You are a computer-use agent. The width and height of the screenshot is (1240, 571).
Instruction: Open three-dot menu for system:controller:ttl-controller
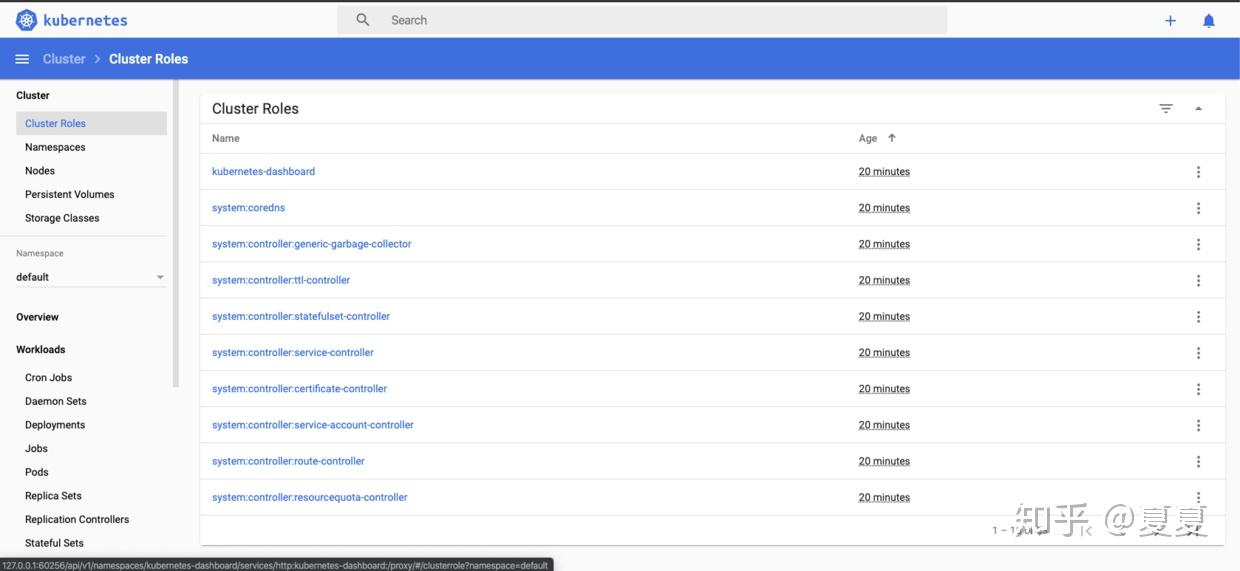click(x=1198, y=281)
